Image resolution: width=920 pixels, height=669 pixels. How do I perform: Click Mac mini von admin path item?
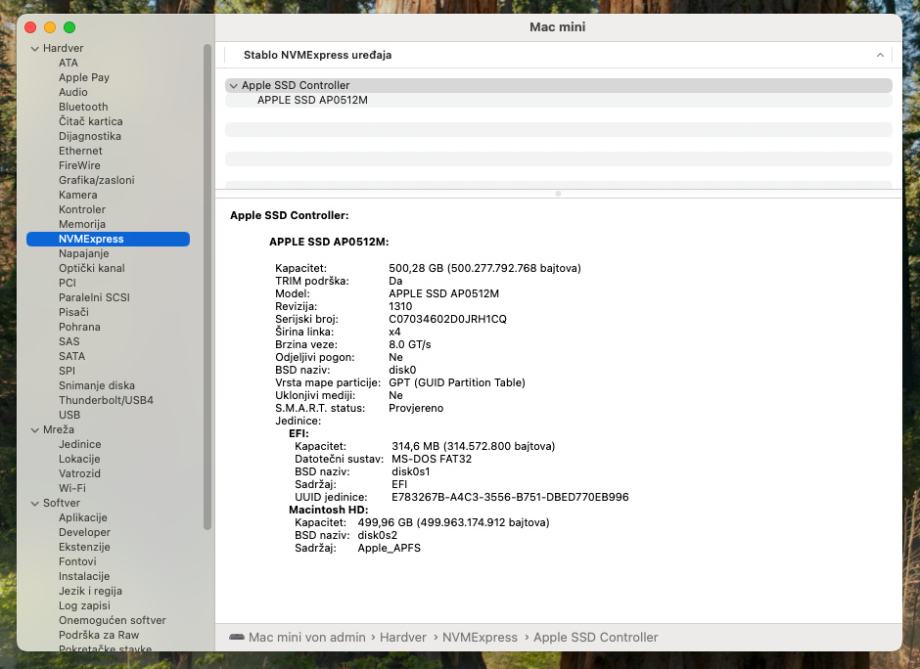[x=307, y=637]
